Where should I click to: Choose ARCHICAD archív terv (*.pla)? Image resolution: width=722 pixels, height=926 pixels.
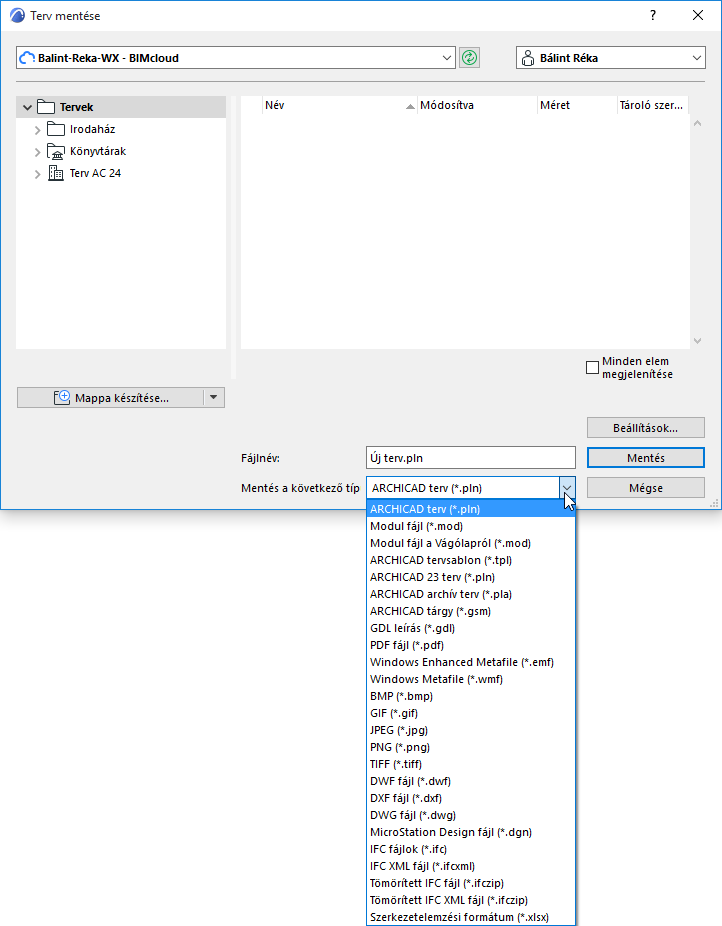pyautogui.click(x=471, y=594)
